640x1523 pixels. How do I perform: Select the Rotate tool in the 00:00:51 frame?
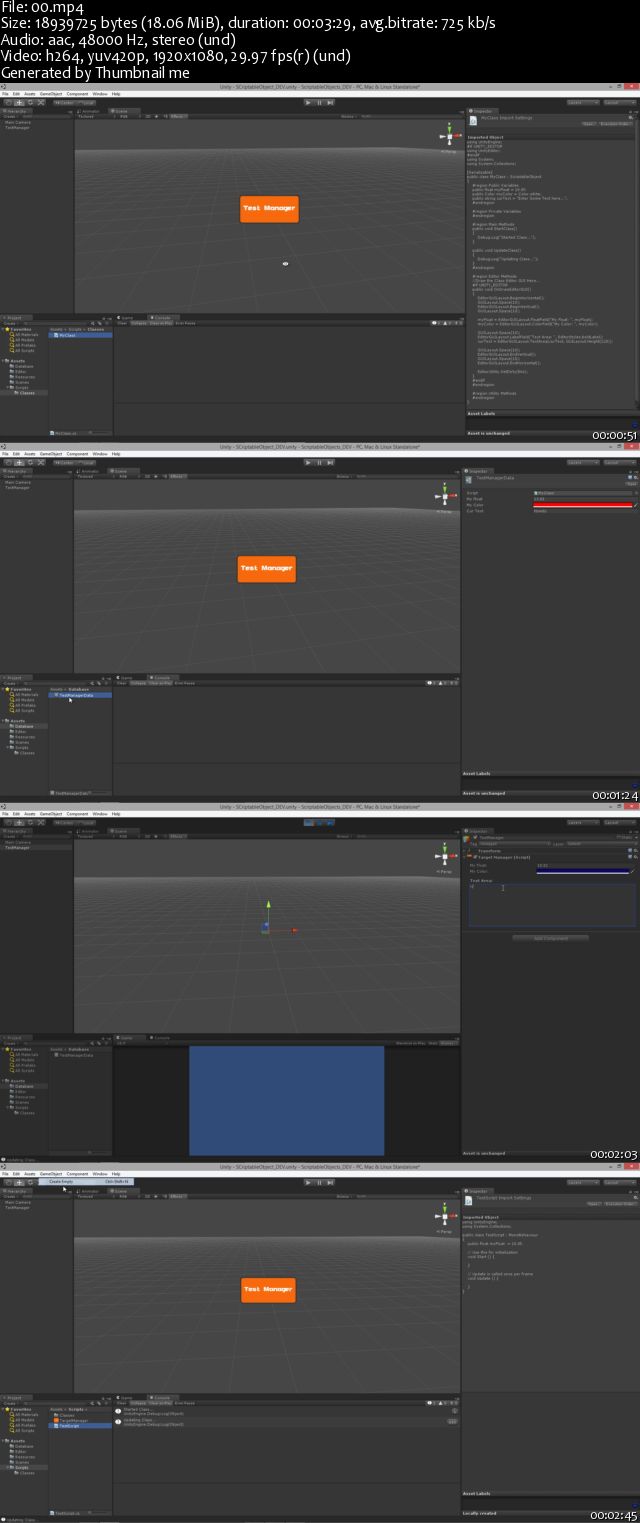pos(29,102)
